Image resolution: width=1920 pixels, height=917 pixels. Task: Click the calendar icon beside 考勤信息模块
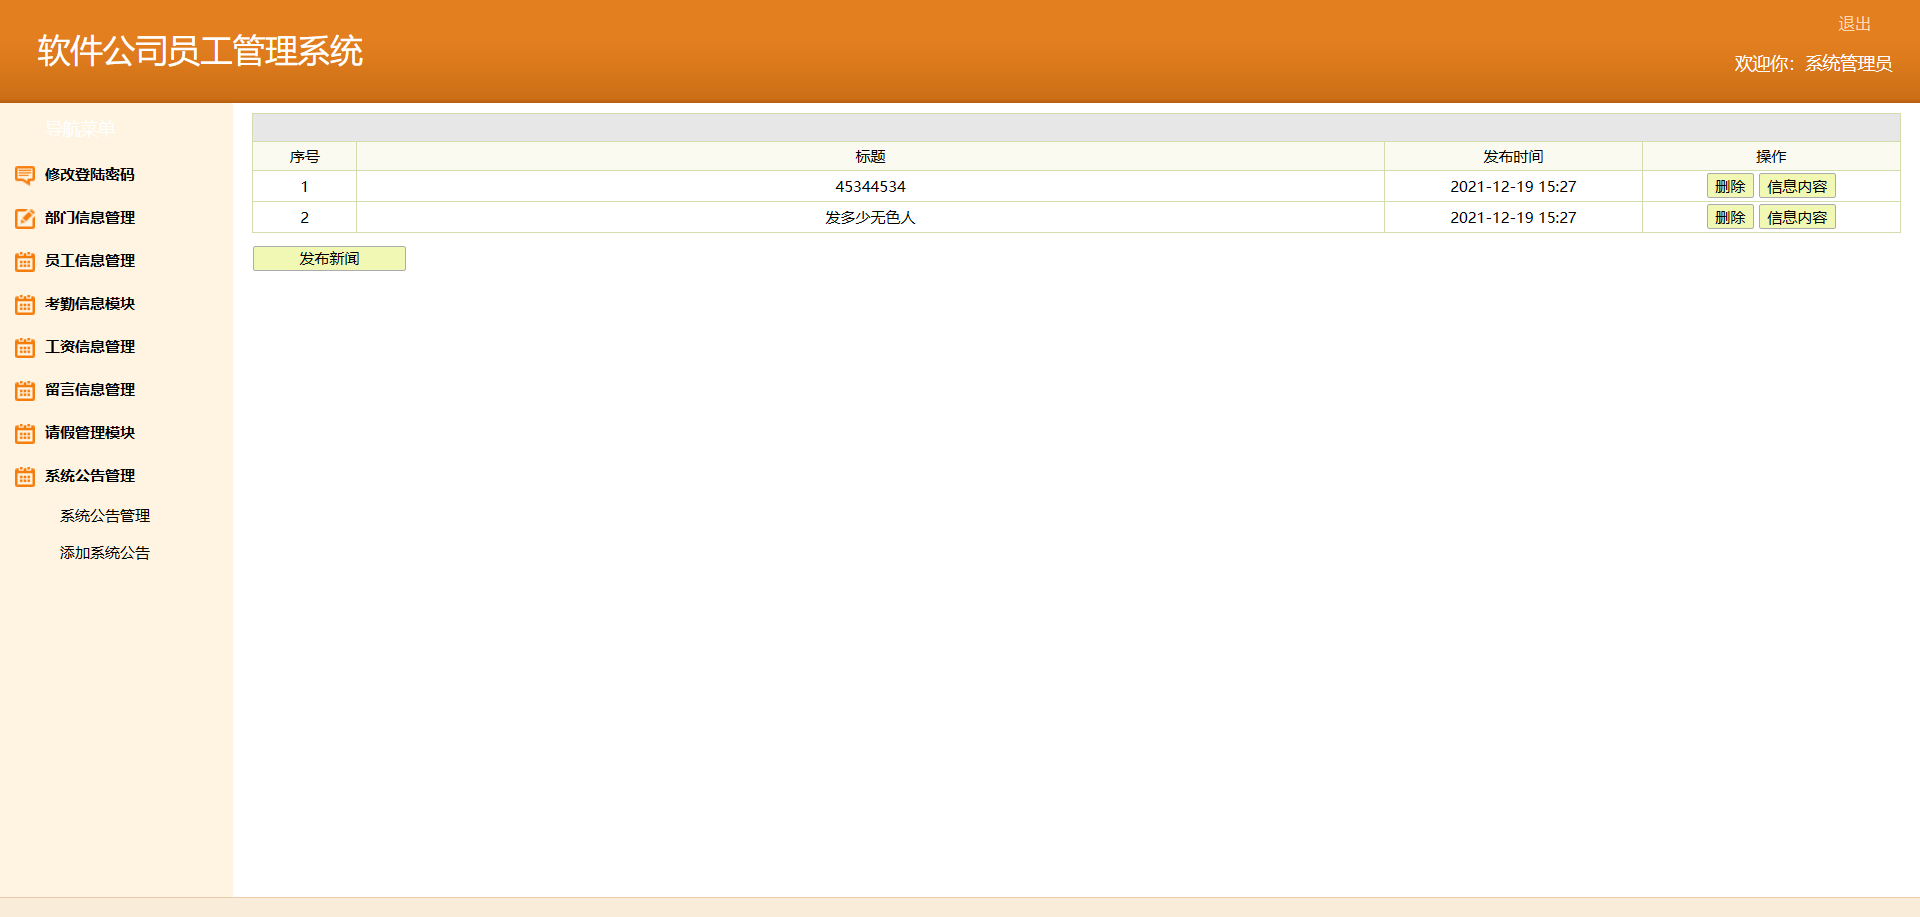point(25,304)
